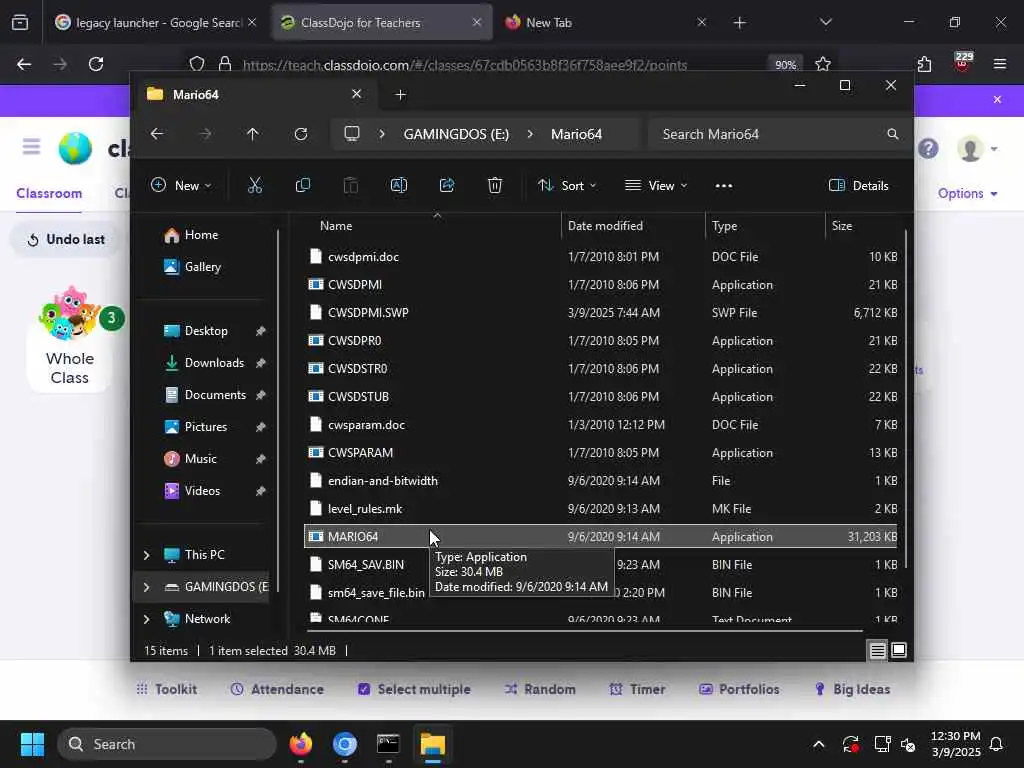Image resolution: width=1024 pixels, height=768 pixels.
Task: Click the Attendance button in ClassDojo
Action: (x=277, y=689)
